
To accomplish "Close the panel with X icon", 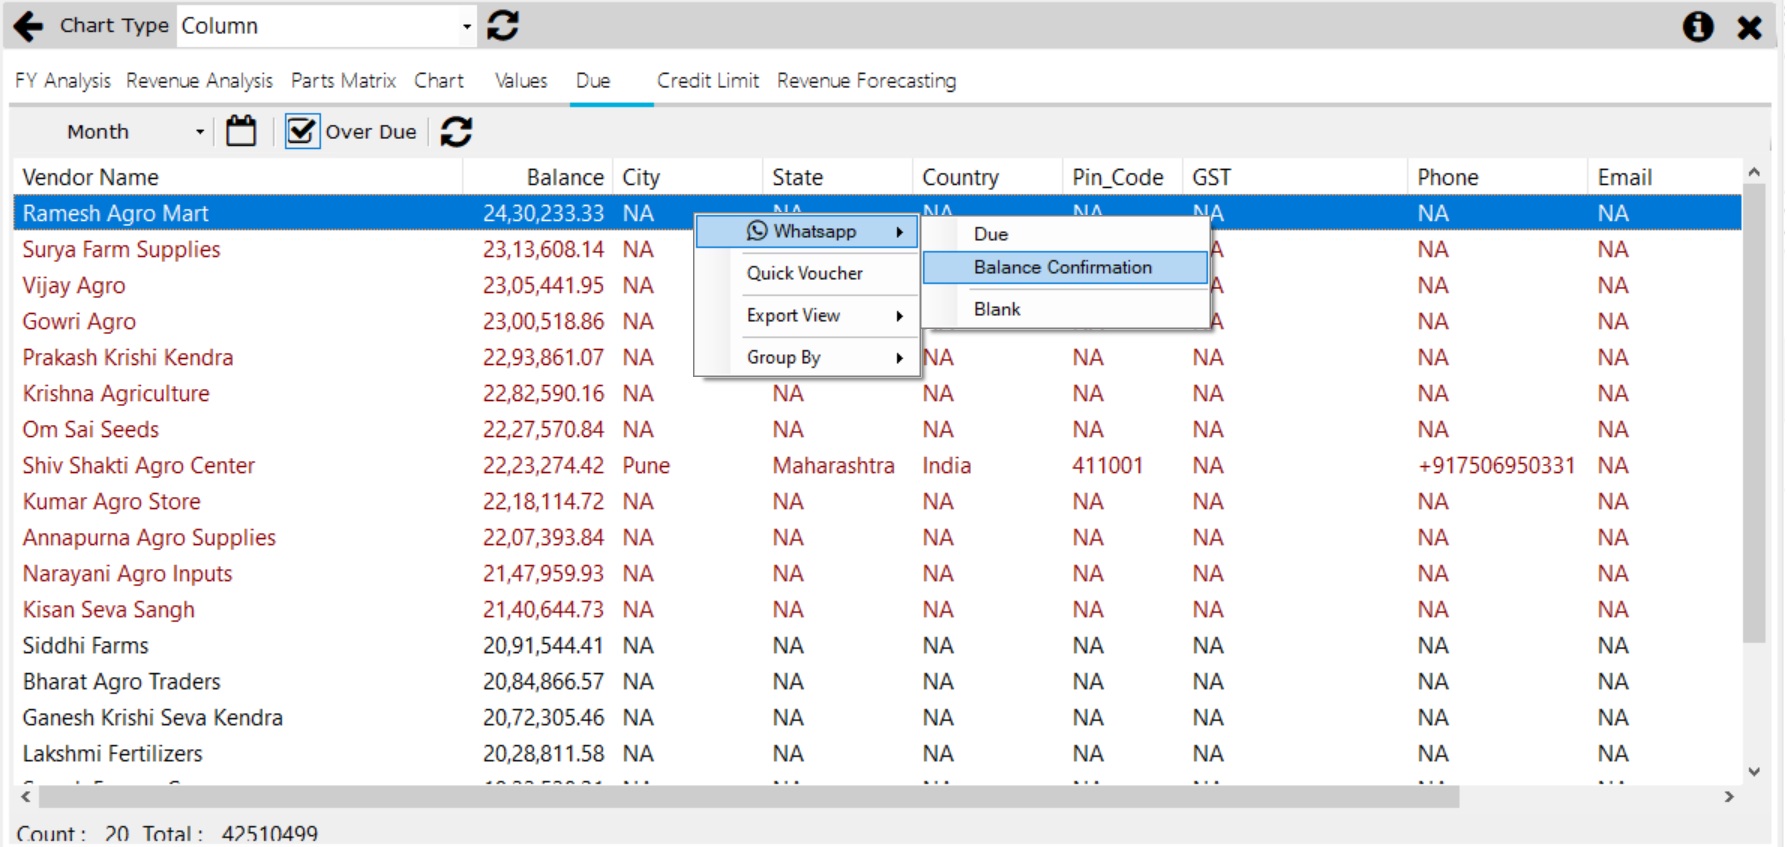I will point(1750,27).
